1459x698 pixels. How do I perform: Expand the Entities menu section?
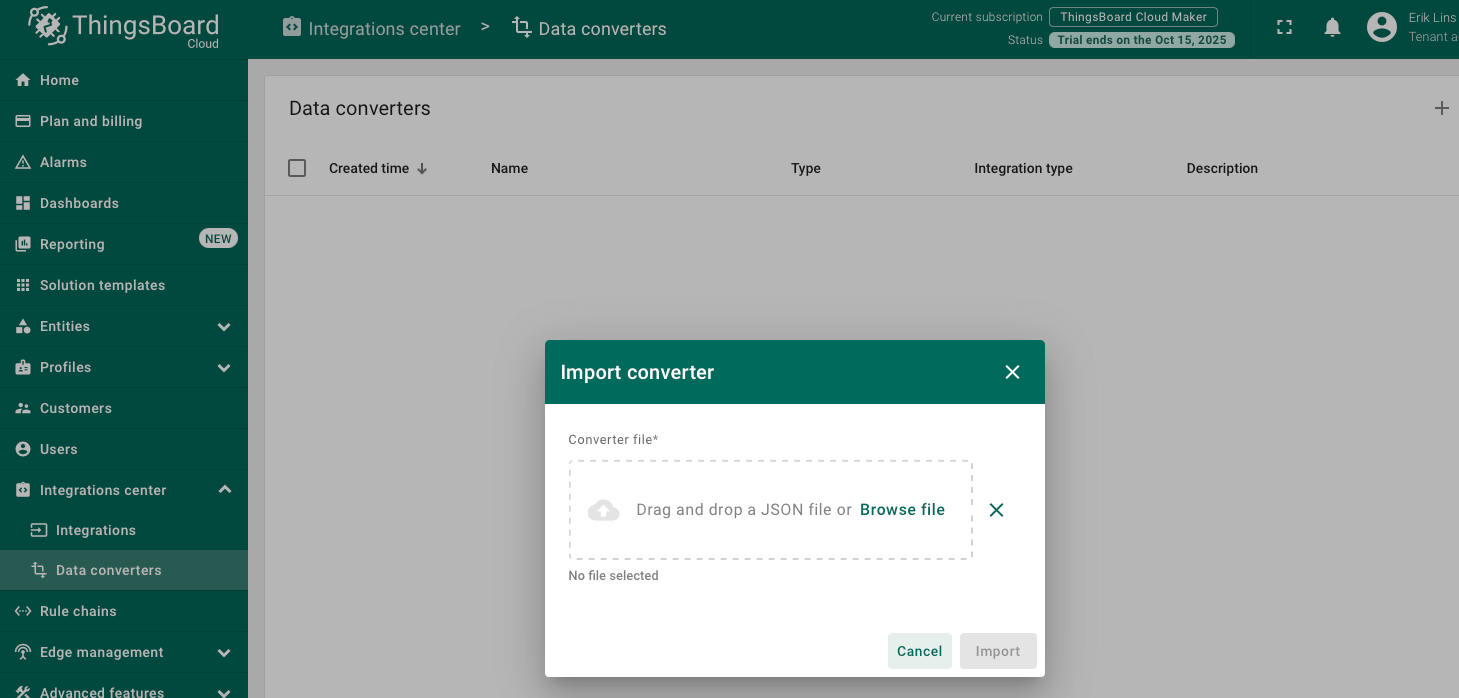pos(224,327)
